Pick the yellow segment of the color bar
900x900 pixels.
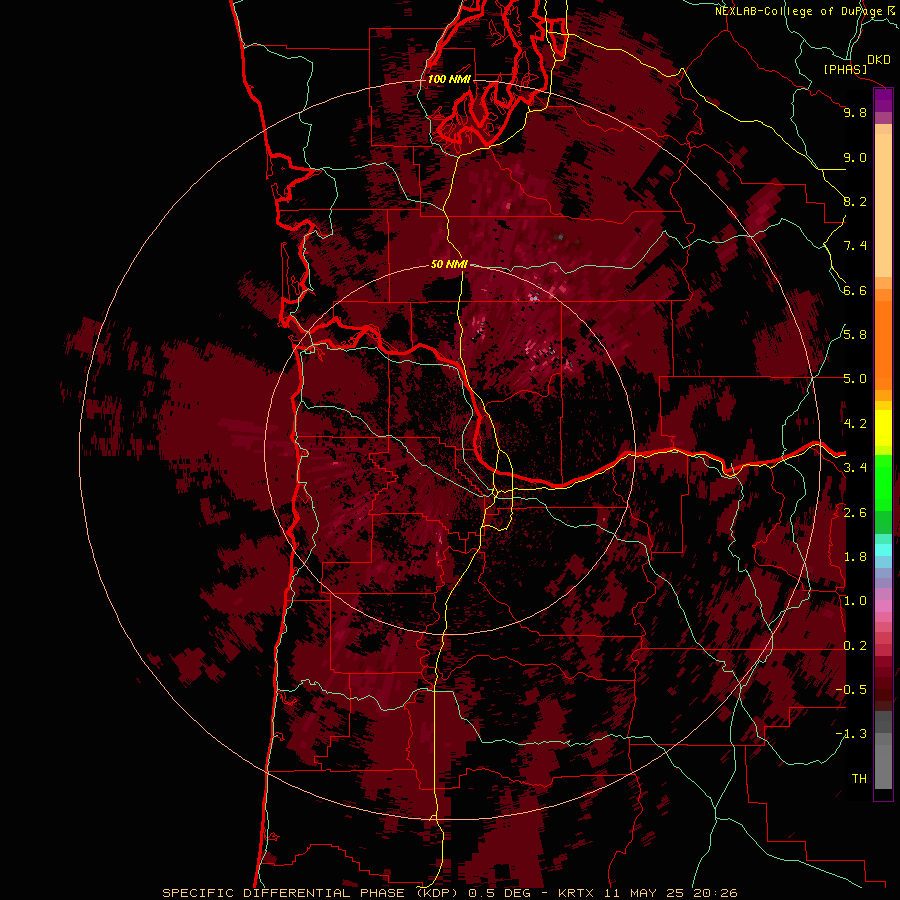pyautogui.click(x=883, y=428)
